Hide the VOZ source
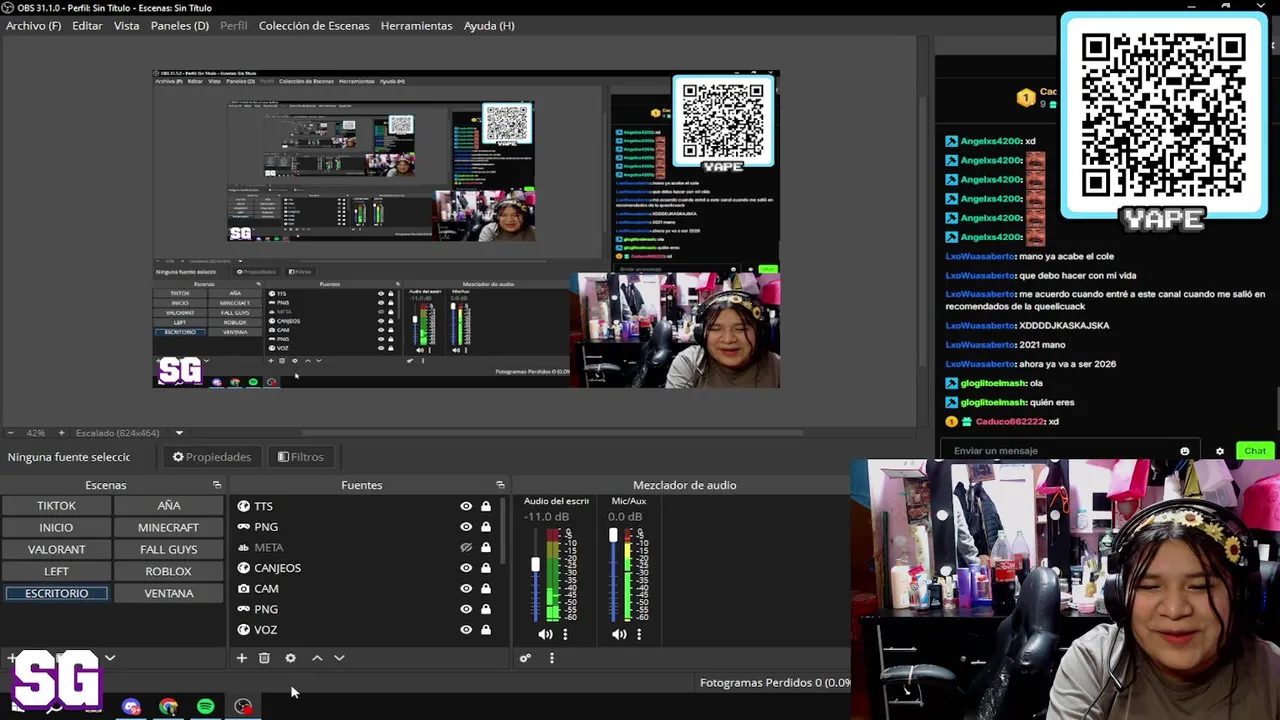 (x=466, y=630)
